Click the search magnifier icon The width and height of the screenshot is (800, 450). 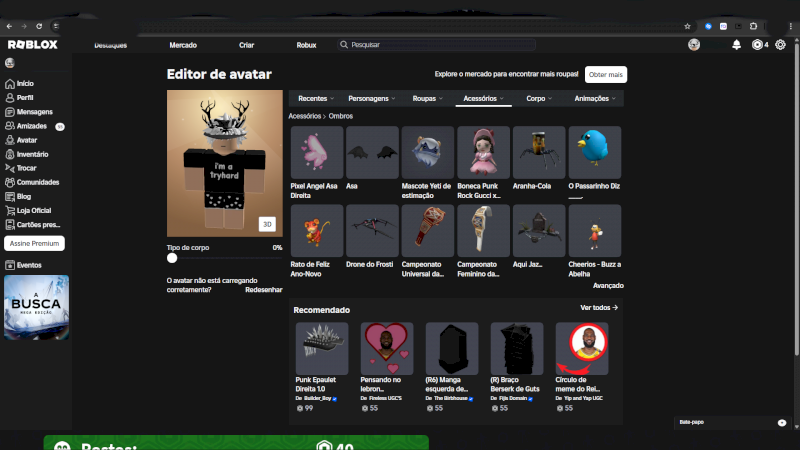344,45
